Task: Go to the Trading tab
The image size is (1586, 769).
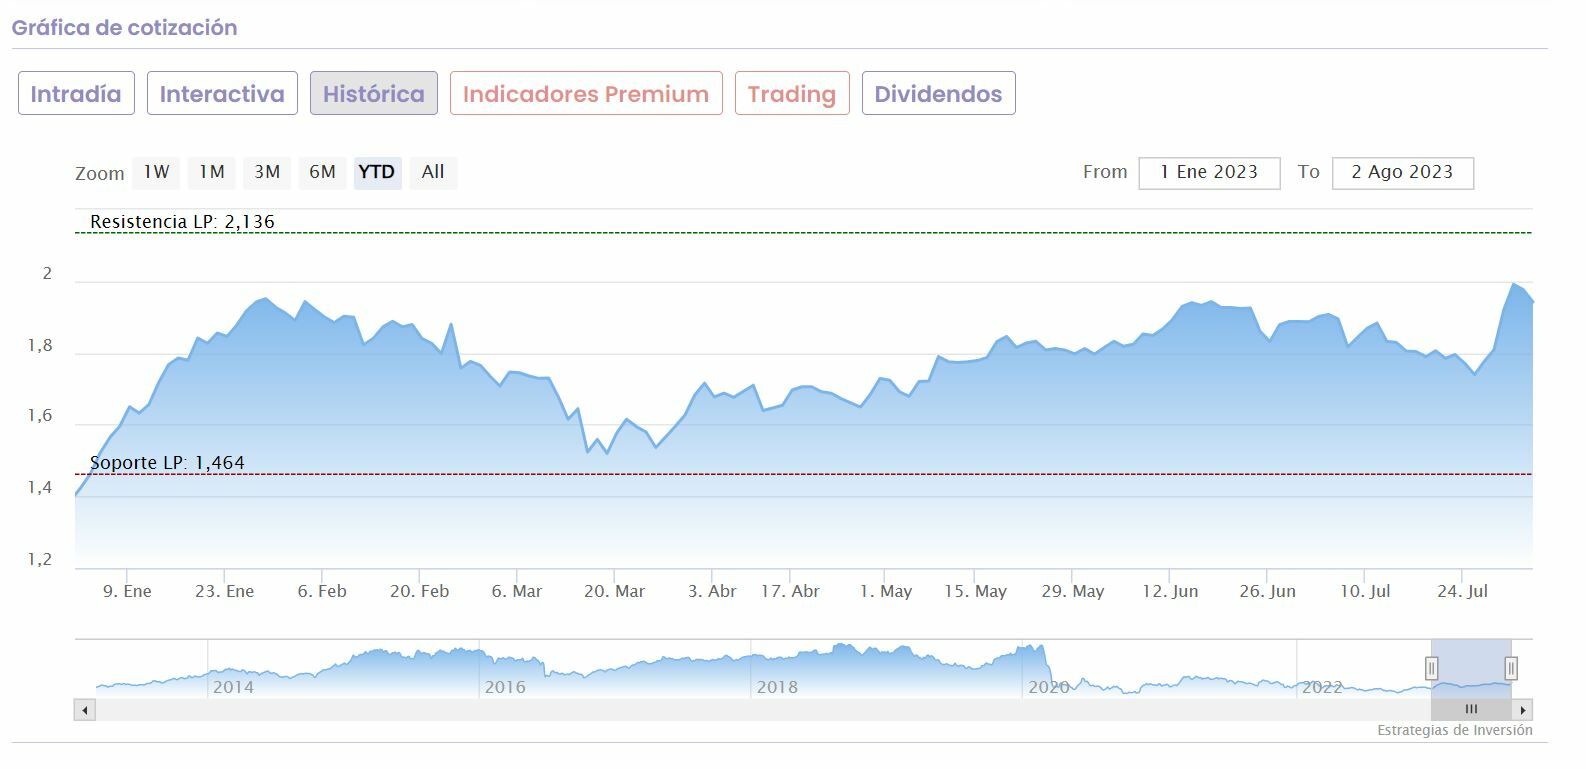Action: point(791,94)
